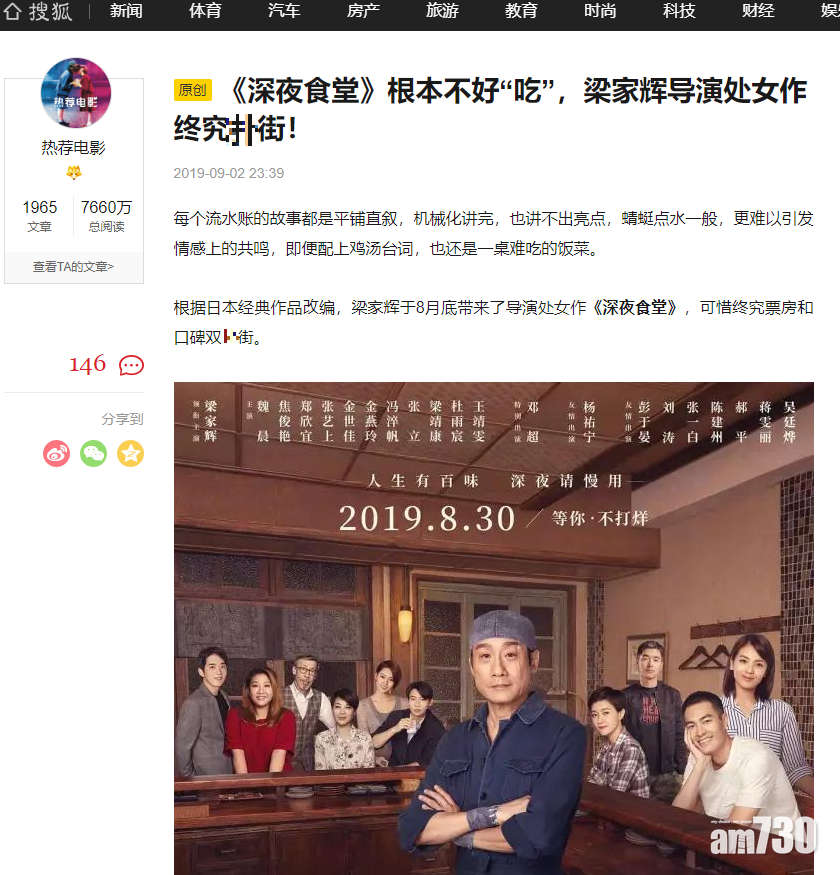Open the 体育 navigation tab

click(205, 11)
